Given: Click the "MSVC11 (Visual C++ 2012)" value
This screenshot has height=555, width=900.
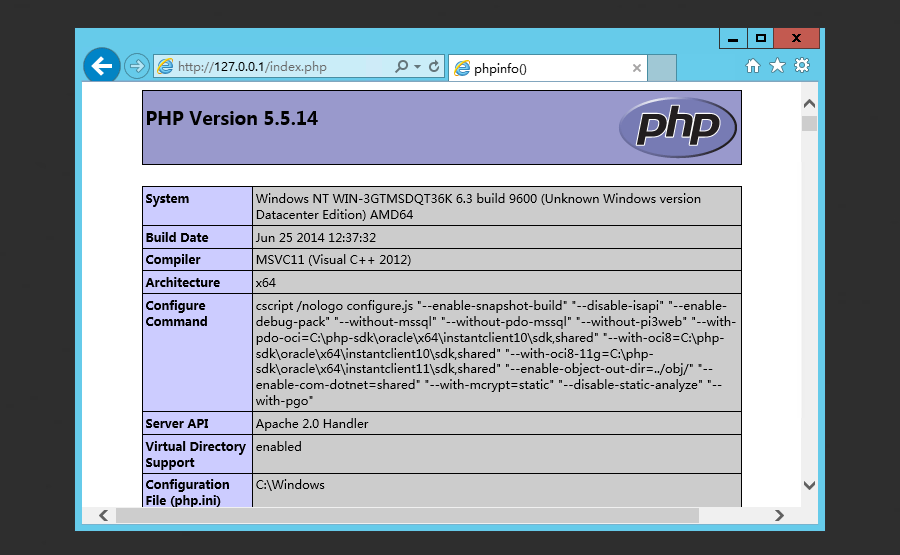Looking at the screenshot, I should (x=333, y=259).
